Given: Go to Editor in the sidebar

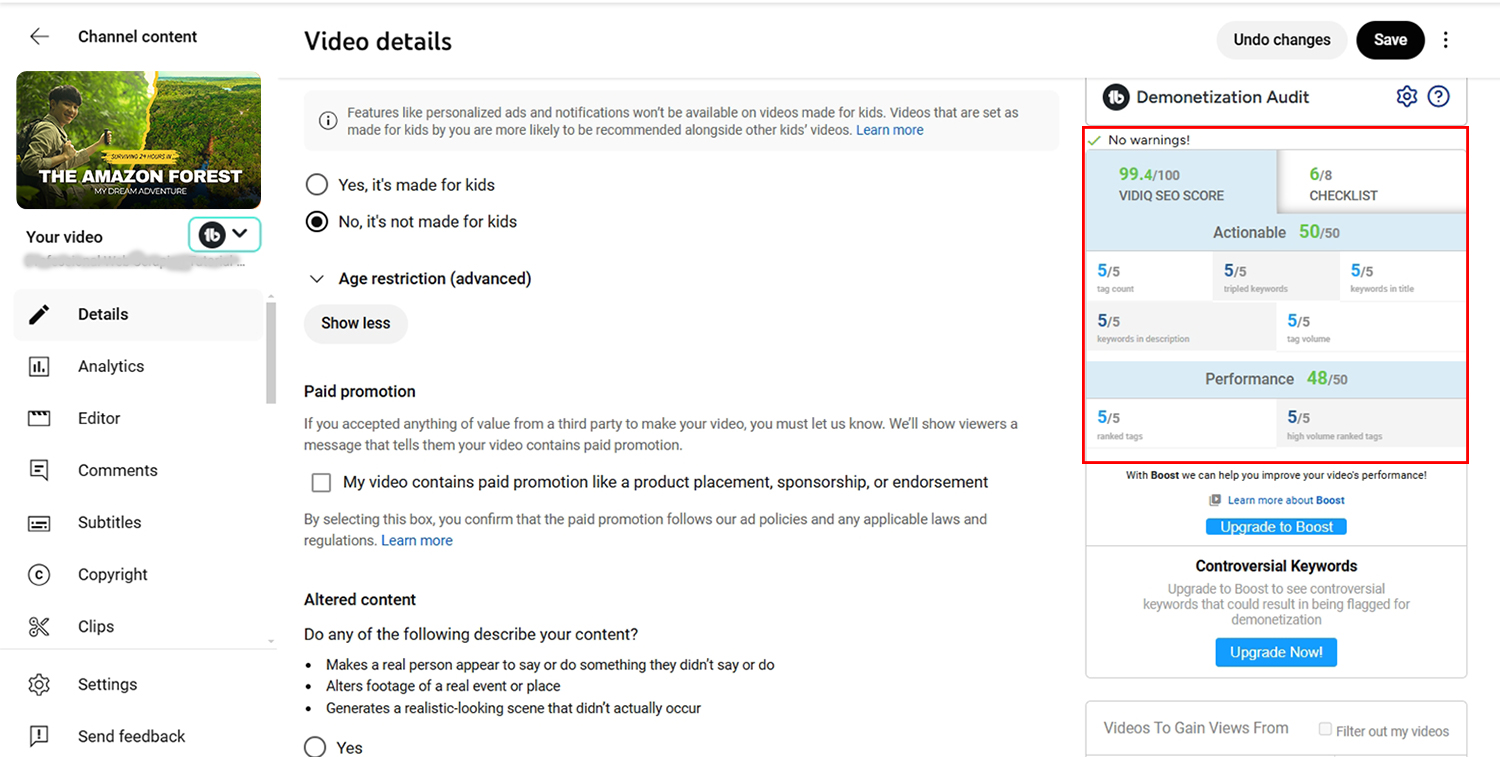Looking at the screenshot, I should click(139, 418).
